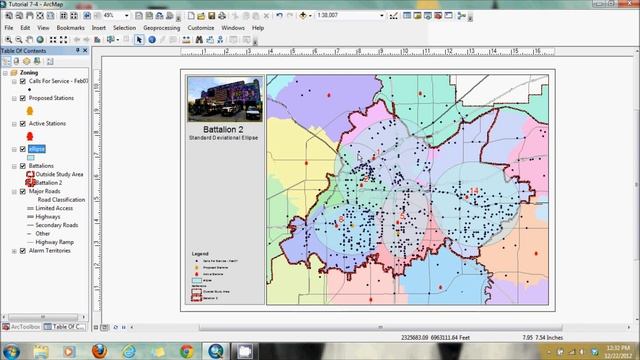Toggle the Battalions layer checkbox

pos(23,166)
